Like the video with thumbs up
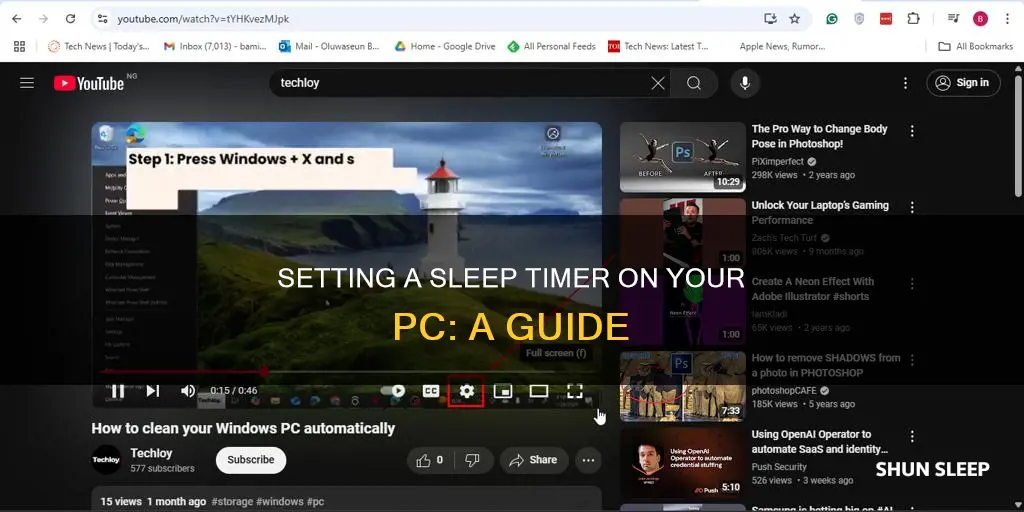This screenshot has width=1024, height=512. point(429,460)
